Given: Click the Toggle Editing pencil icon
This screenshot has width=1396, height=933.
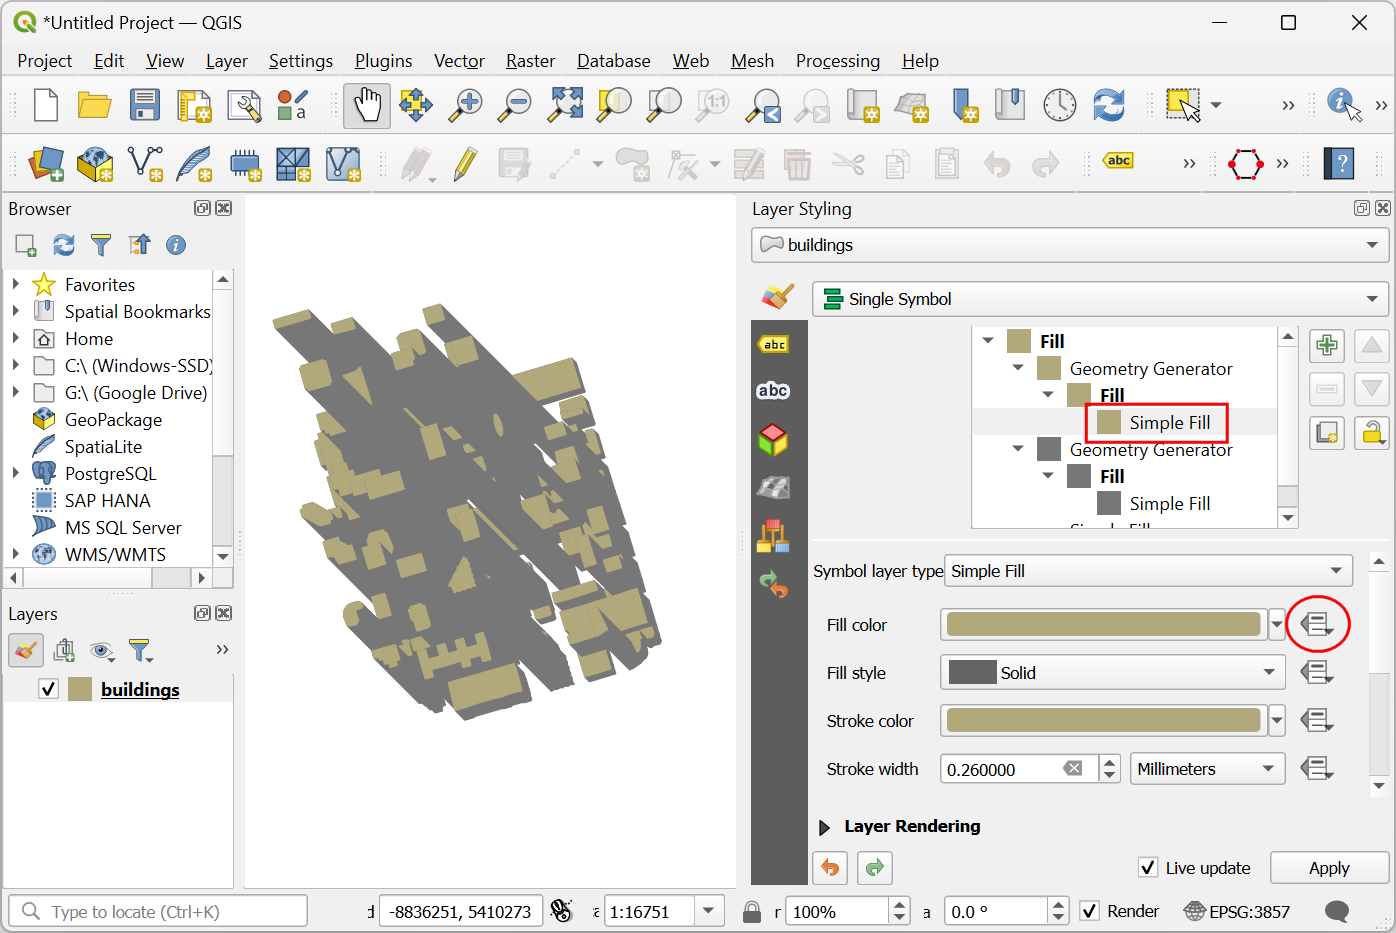Looking at the screenshot, I should click(x=465, y=164).
